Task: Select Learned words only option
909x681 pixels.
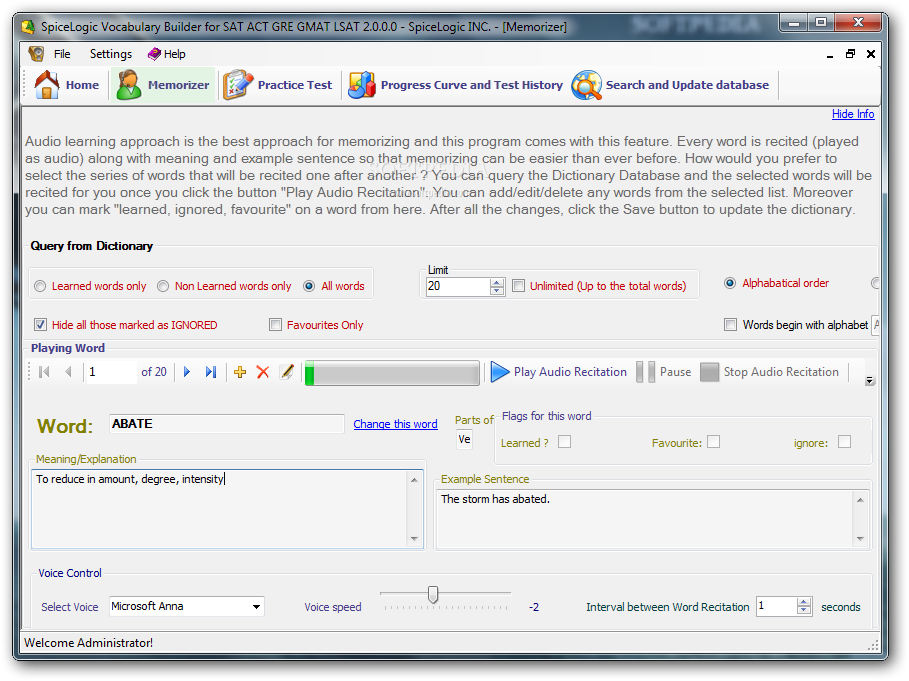Action: click(x=90, y=286)
